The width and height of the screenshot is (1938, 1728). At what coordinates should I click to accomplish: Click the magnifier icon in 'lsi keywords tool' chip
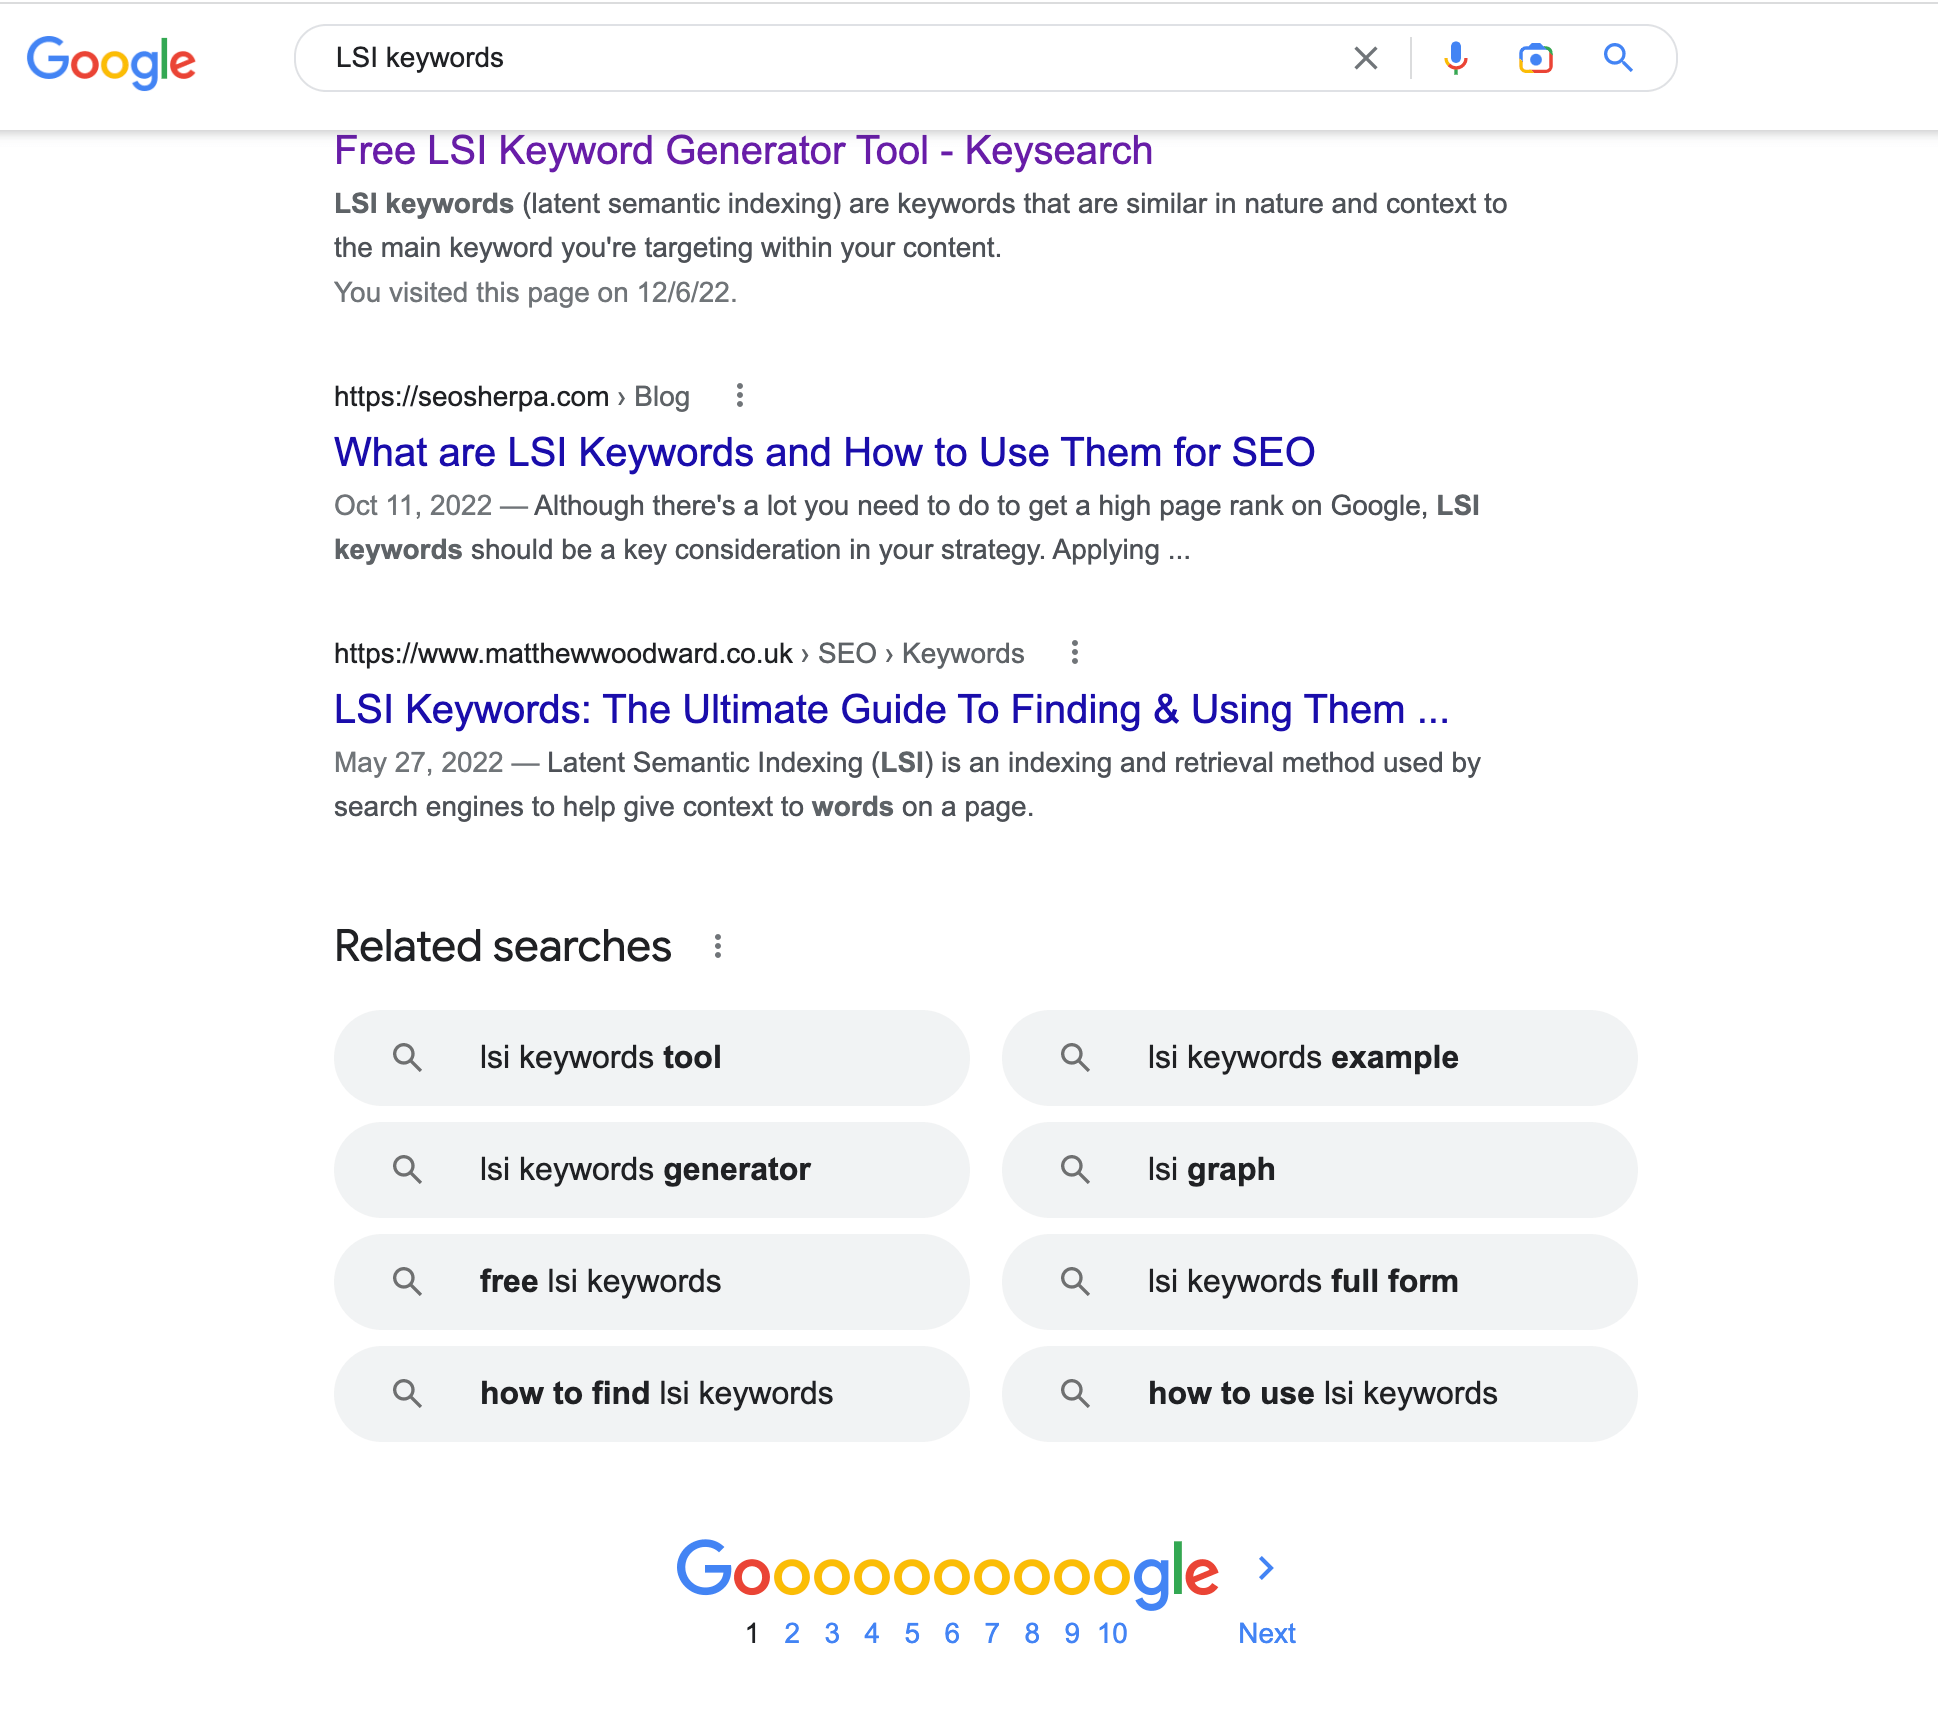408,1057
